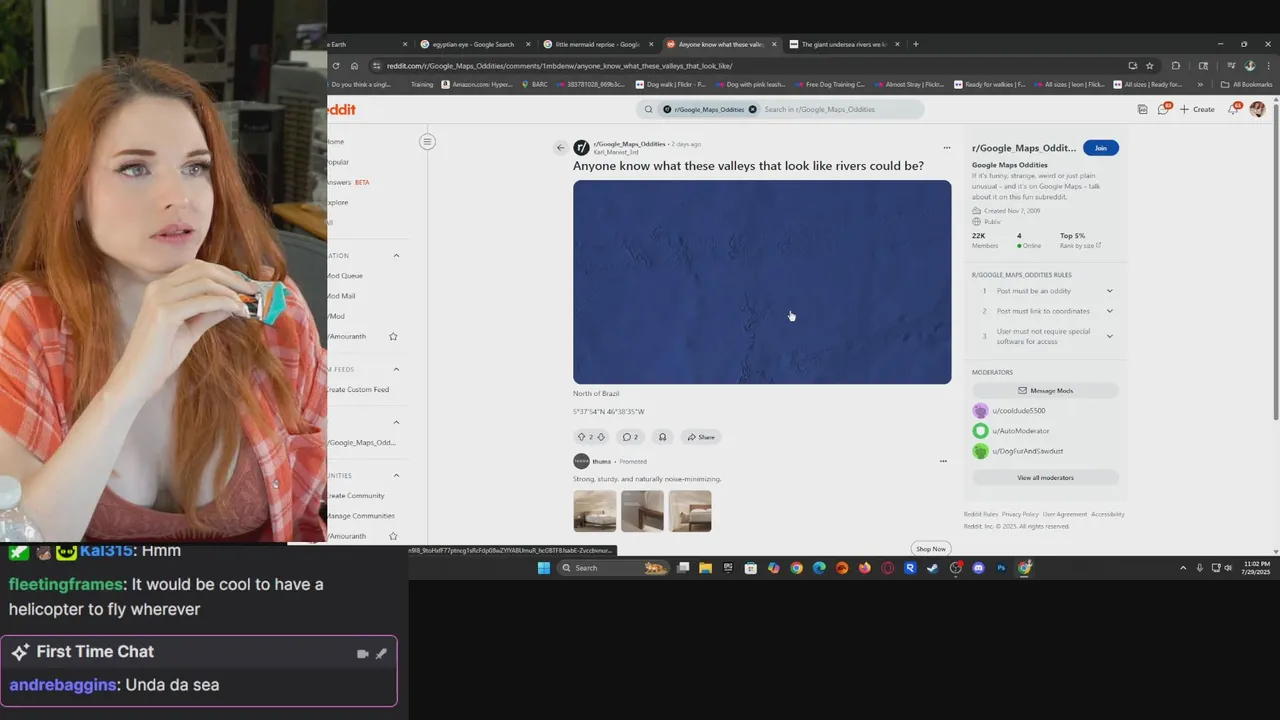Downvote the valleys post
The width and height of the screenshot is (1280, 720).
(x=601, y=437)
